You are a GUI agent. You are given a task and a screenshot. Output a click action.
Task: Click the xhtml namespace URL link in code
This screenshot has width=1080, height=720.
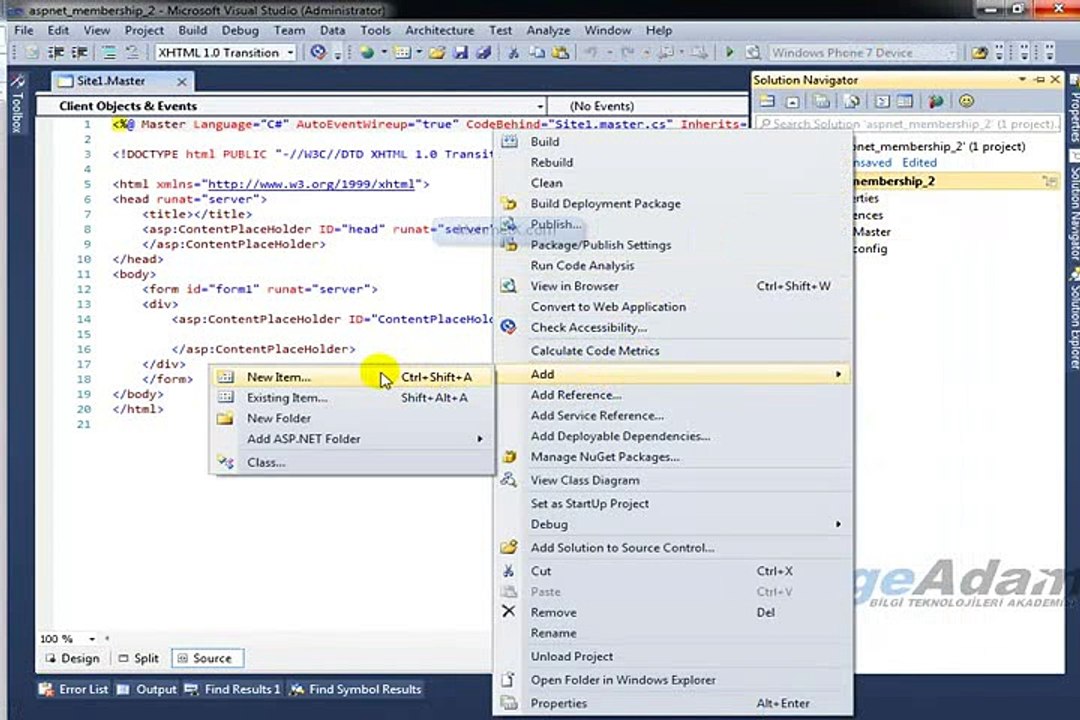tap(311, 184)
